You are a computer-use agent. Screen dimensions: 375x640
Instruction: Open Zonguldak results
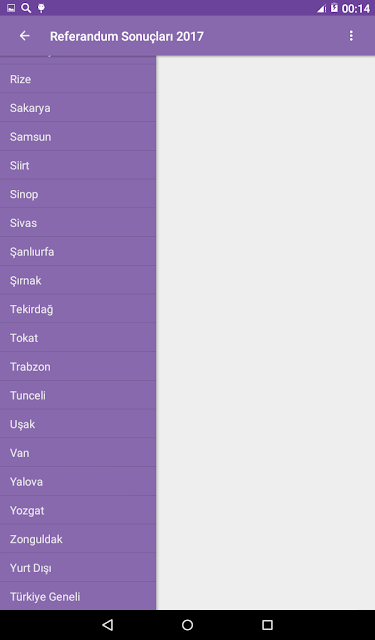click(78, 539)
